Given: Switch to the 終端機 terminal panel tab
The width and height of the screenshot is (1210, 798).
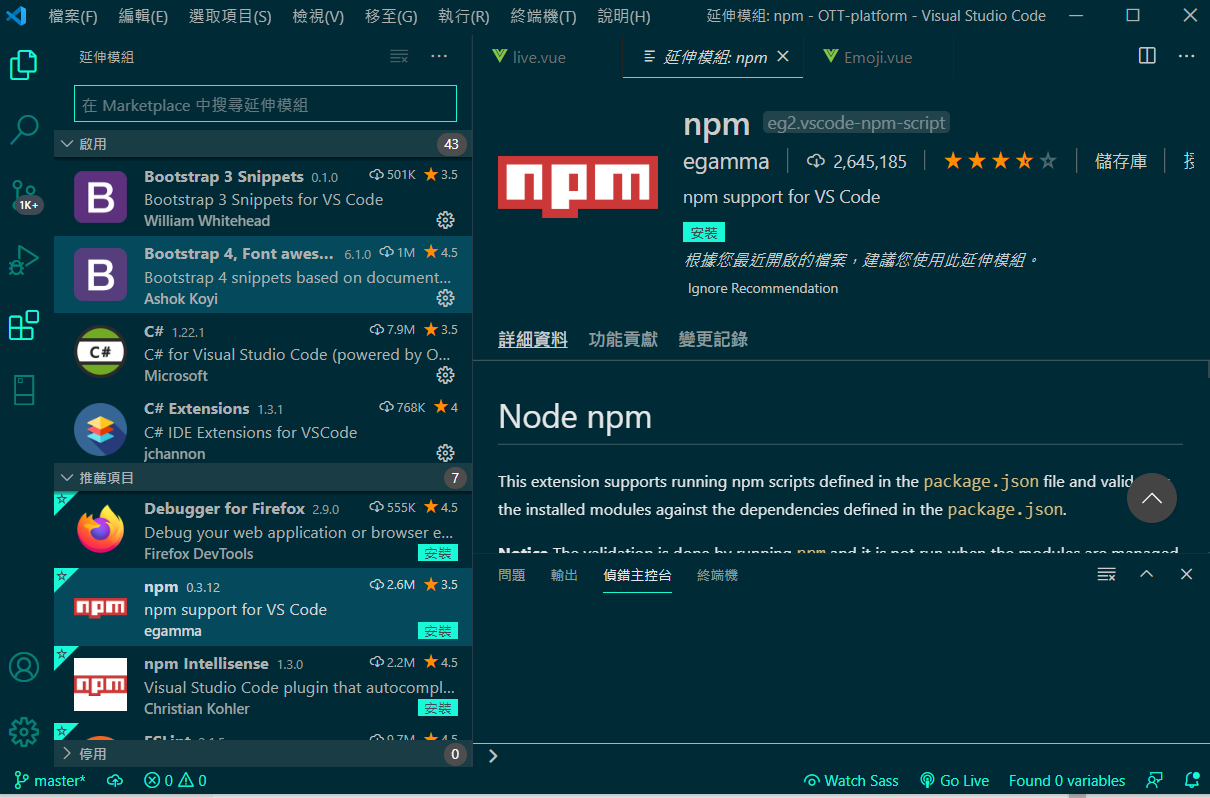Looking at the screenshot, I should tap(717, 575).
